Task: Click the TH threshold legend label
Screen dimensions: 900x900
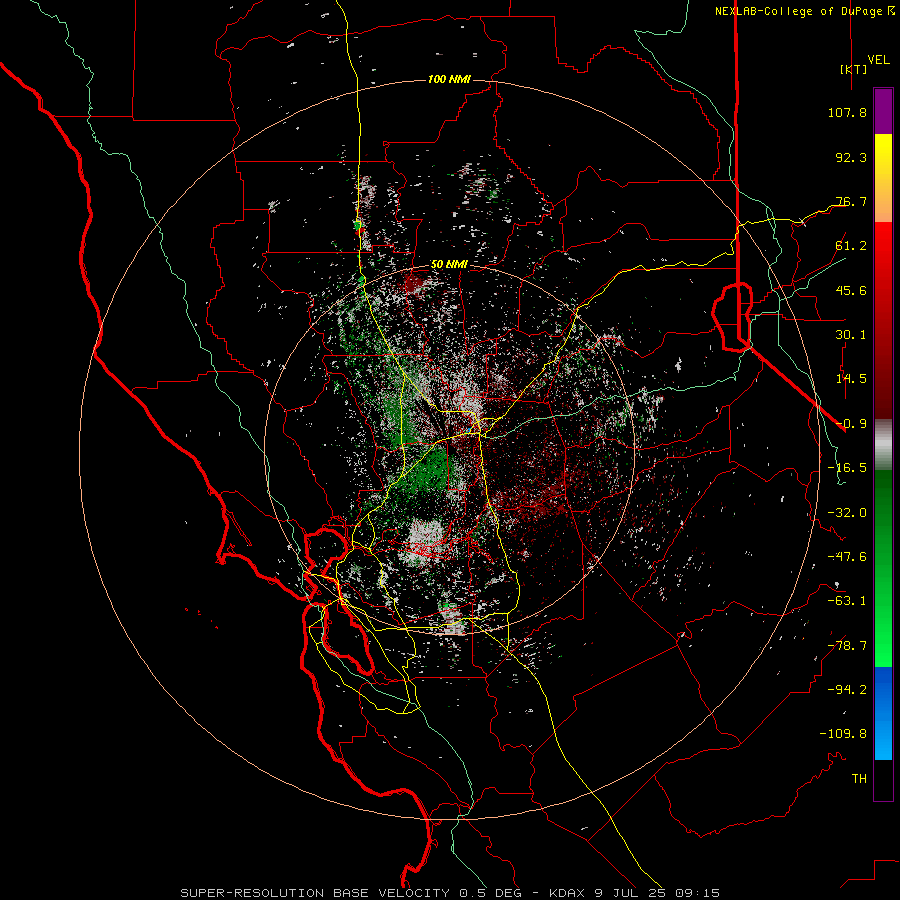Action: [859, 779]
